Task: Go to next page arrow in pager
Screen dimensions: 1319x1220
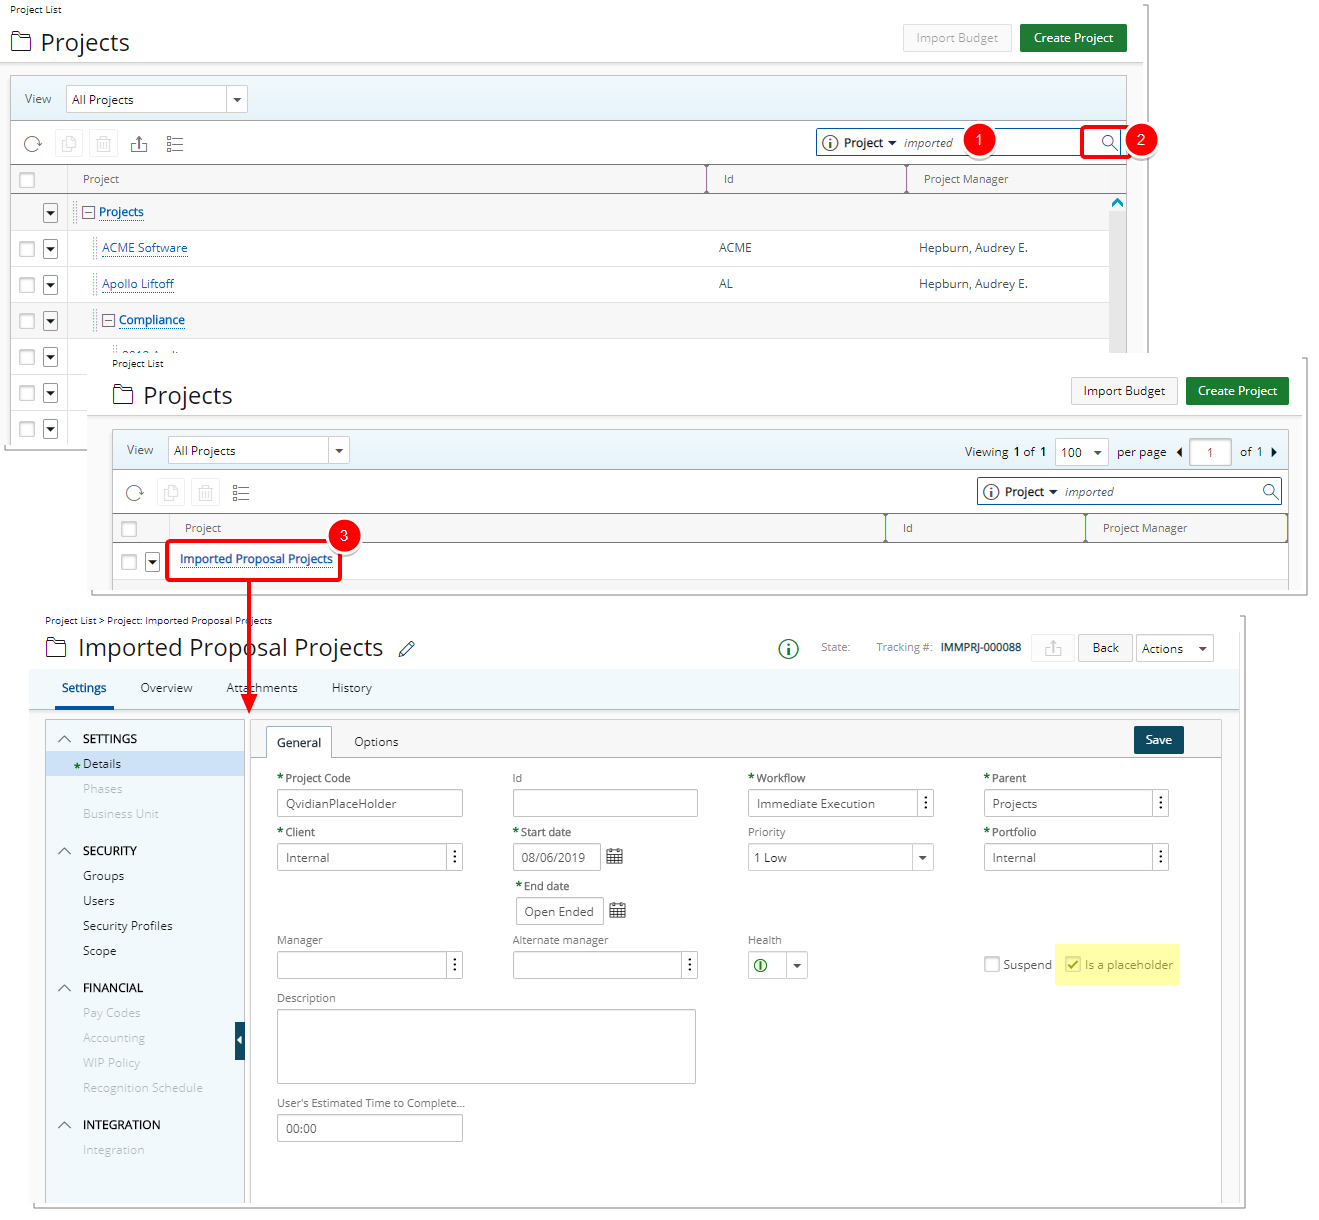Action: pyautogui.click(x=1274, y=452)
